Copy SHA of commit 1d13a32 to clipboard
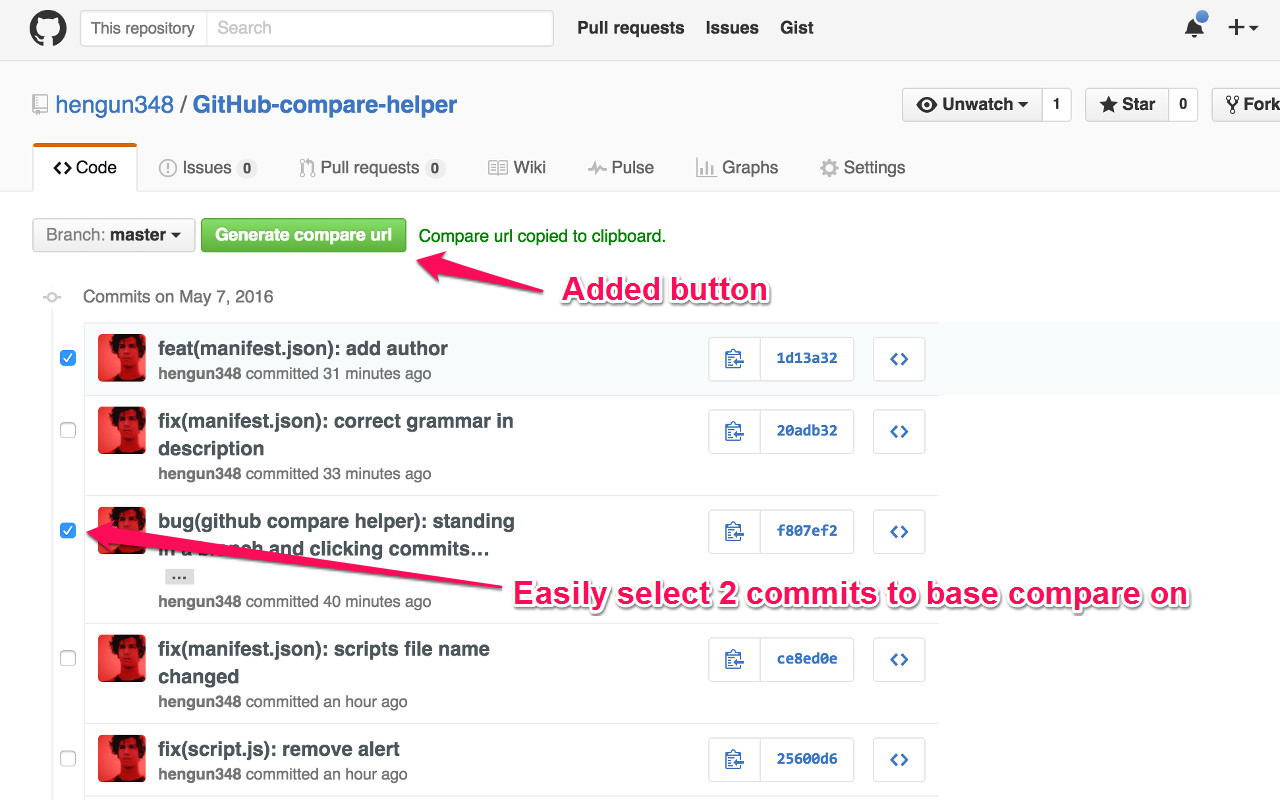Image resolution: width=1280 pixels, height=800 pixels. pos(735,359)
